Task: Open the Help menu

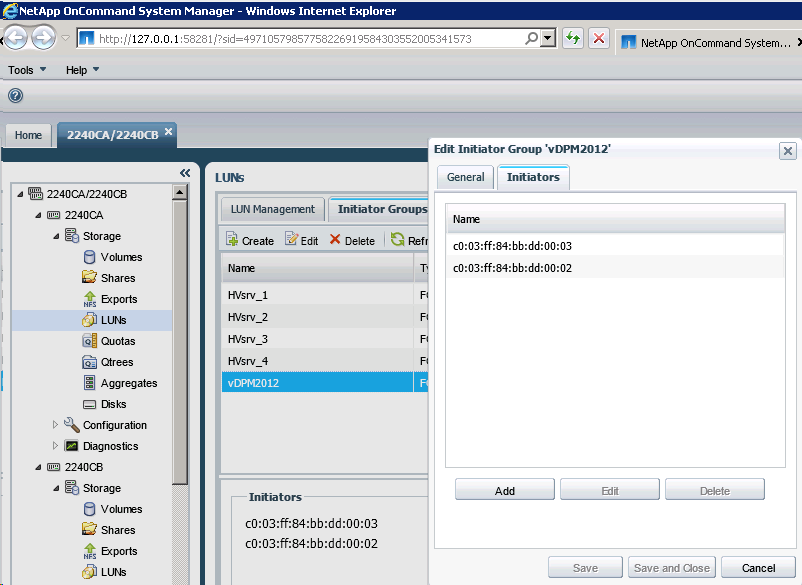Action: (82, 70)
